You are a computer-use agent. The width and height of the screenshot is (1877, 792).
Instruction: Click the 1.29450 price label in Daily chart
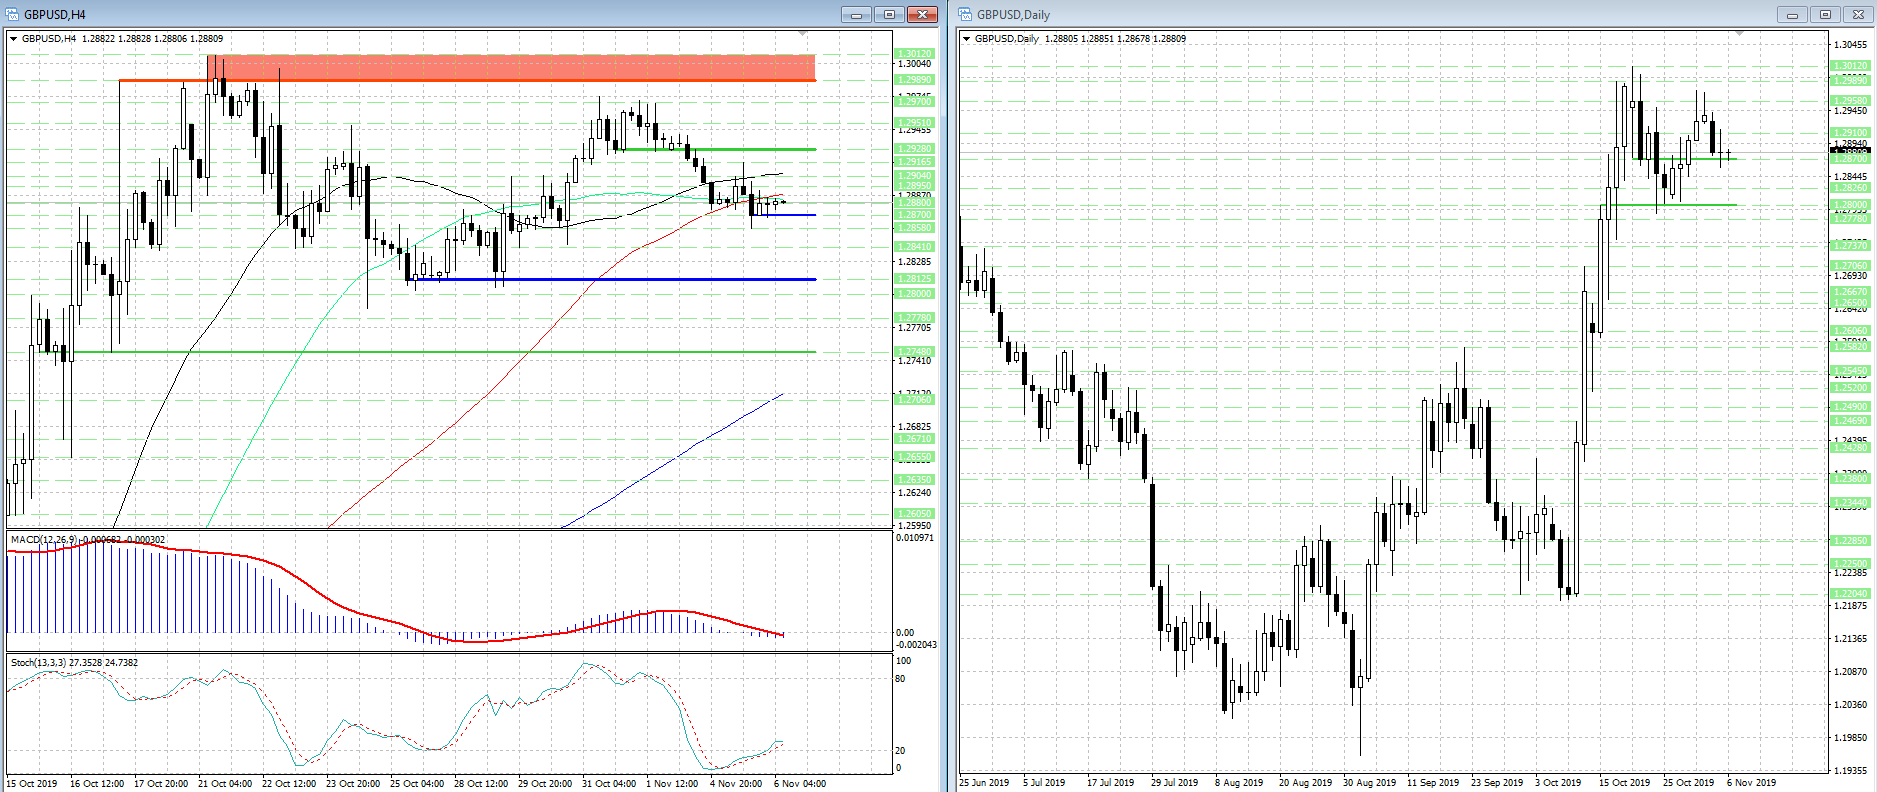point(1851,111)
